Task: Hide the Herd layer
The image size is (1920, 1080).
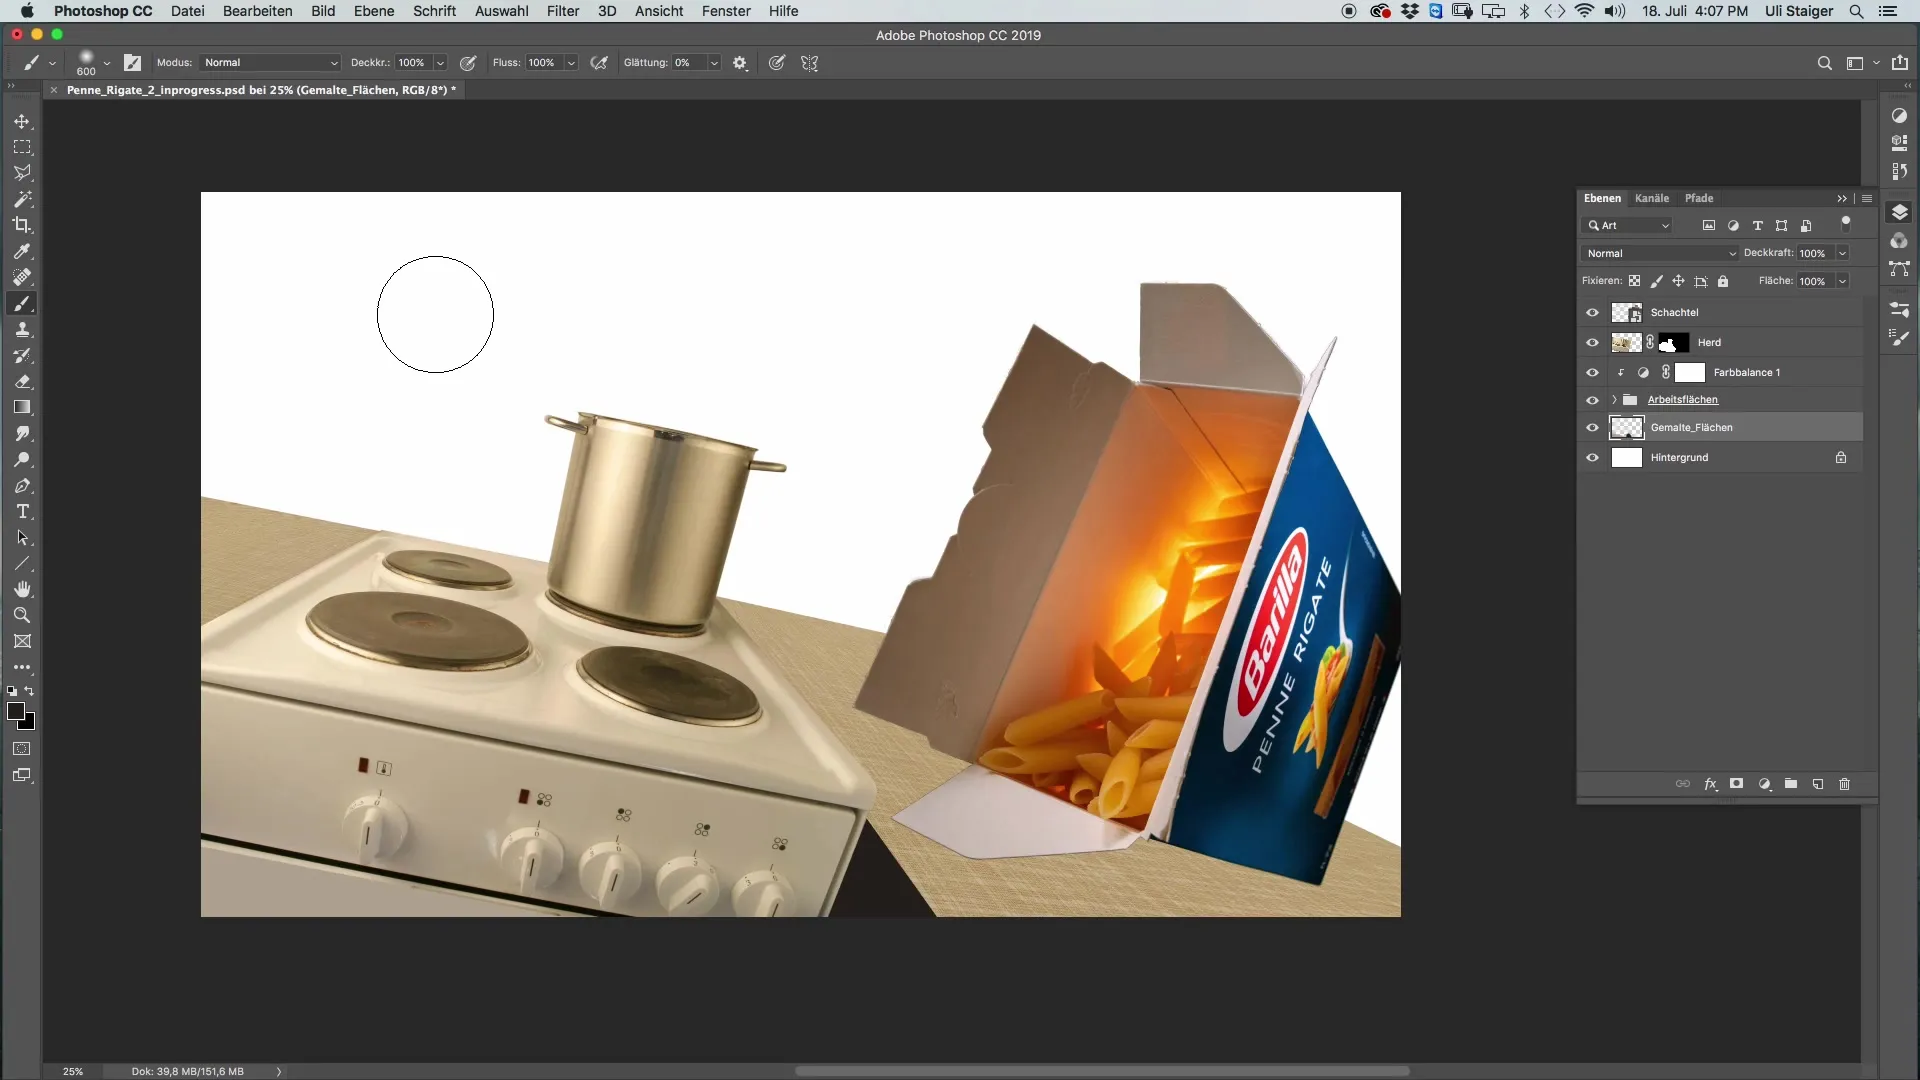Action: tap(1592, 342)
